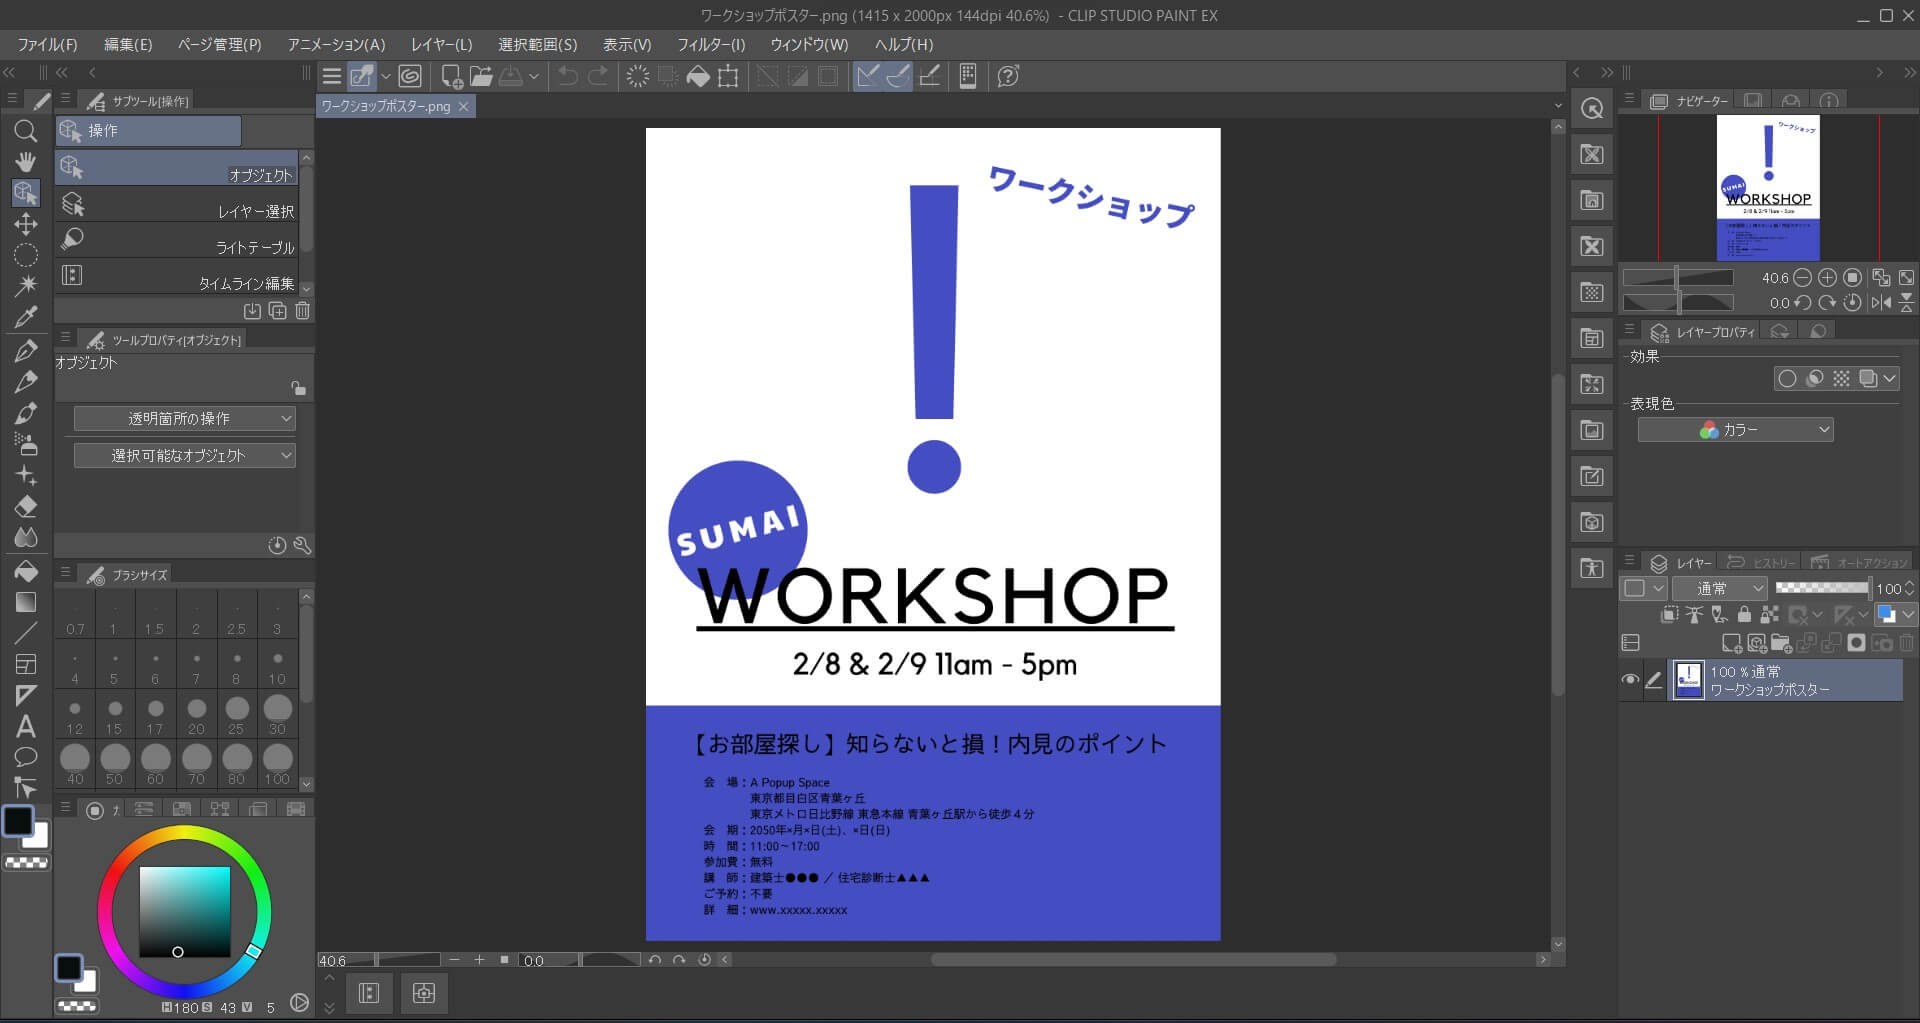This screenshot has width=1920, height=1023.
Task: Select the Balloon tool
Action: (26, 757)
